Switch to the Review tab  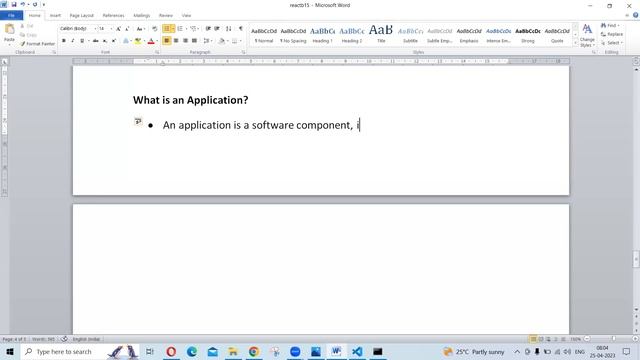[x=166, y=16]
